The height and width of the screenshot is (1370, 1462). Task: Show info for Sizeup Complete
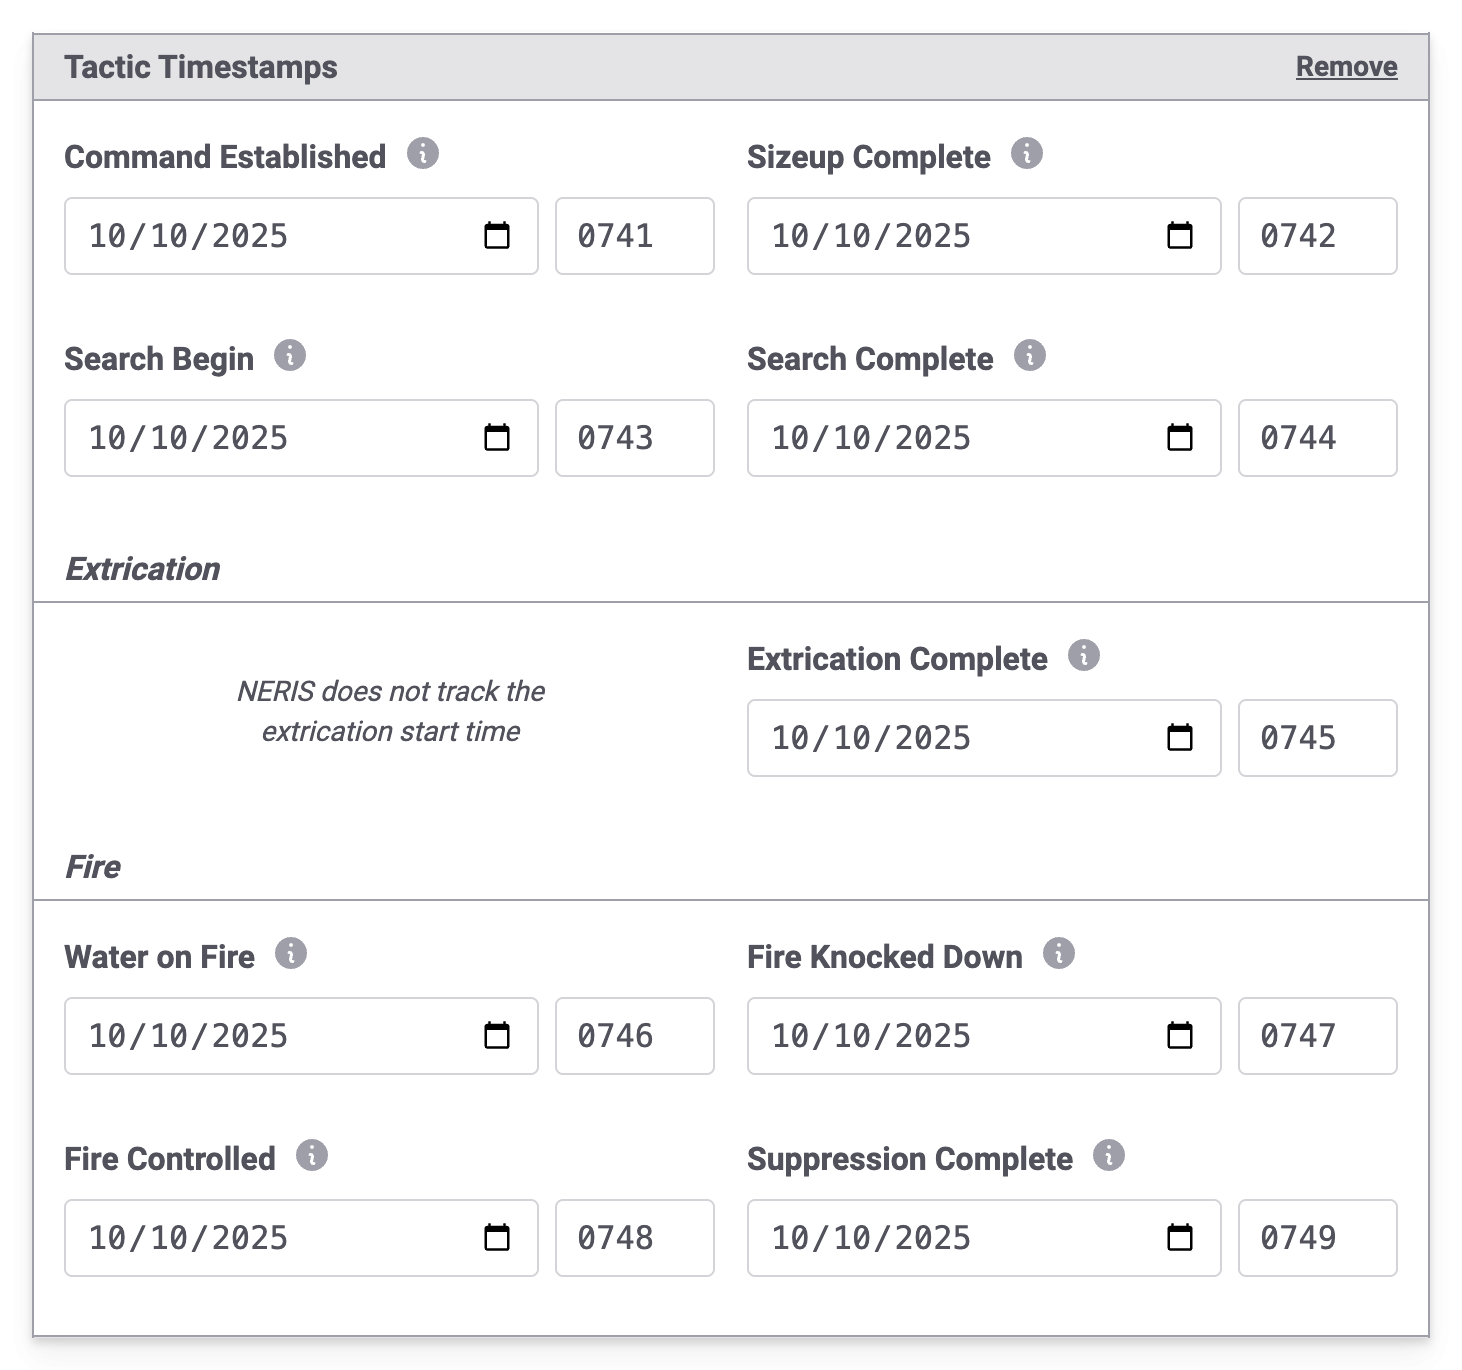[1027, 154]
